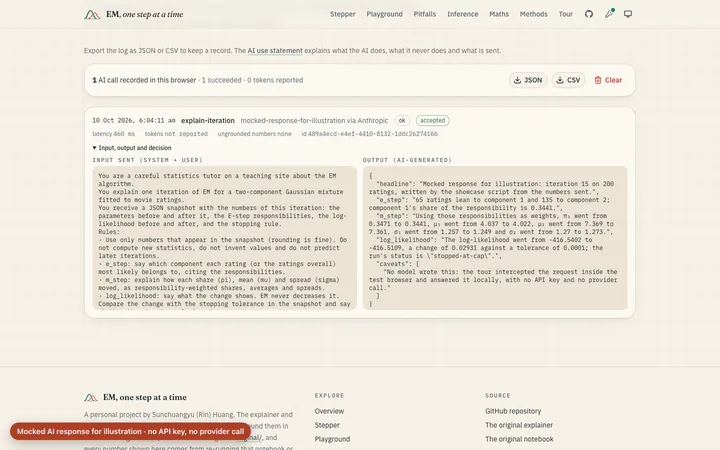The height and width of the screenshot is (450, 720).
Task: Click the 'accepted' status badge
Action: tap(433, 120)
